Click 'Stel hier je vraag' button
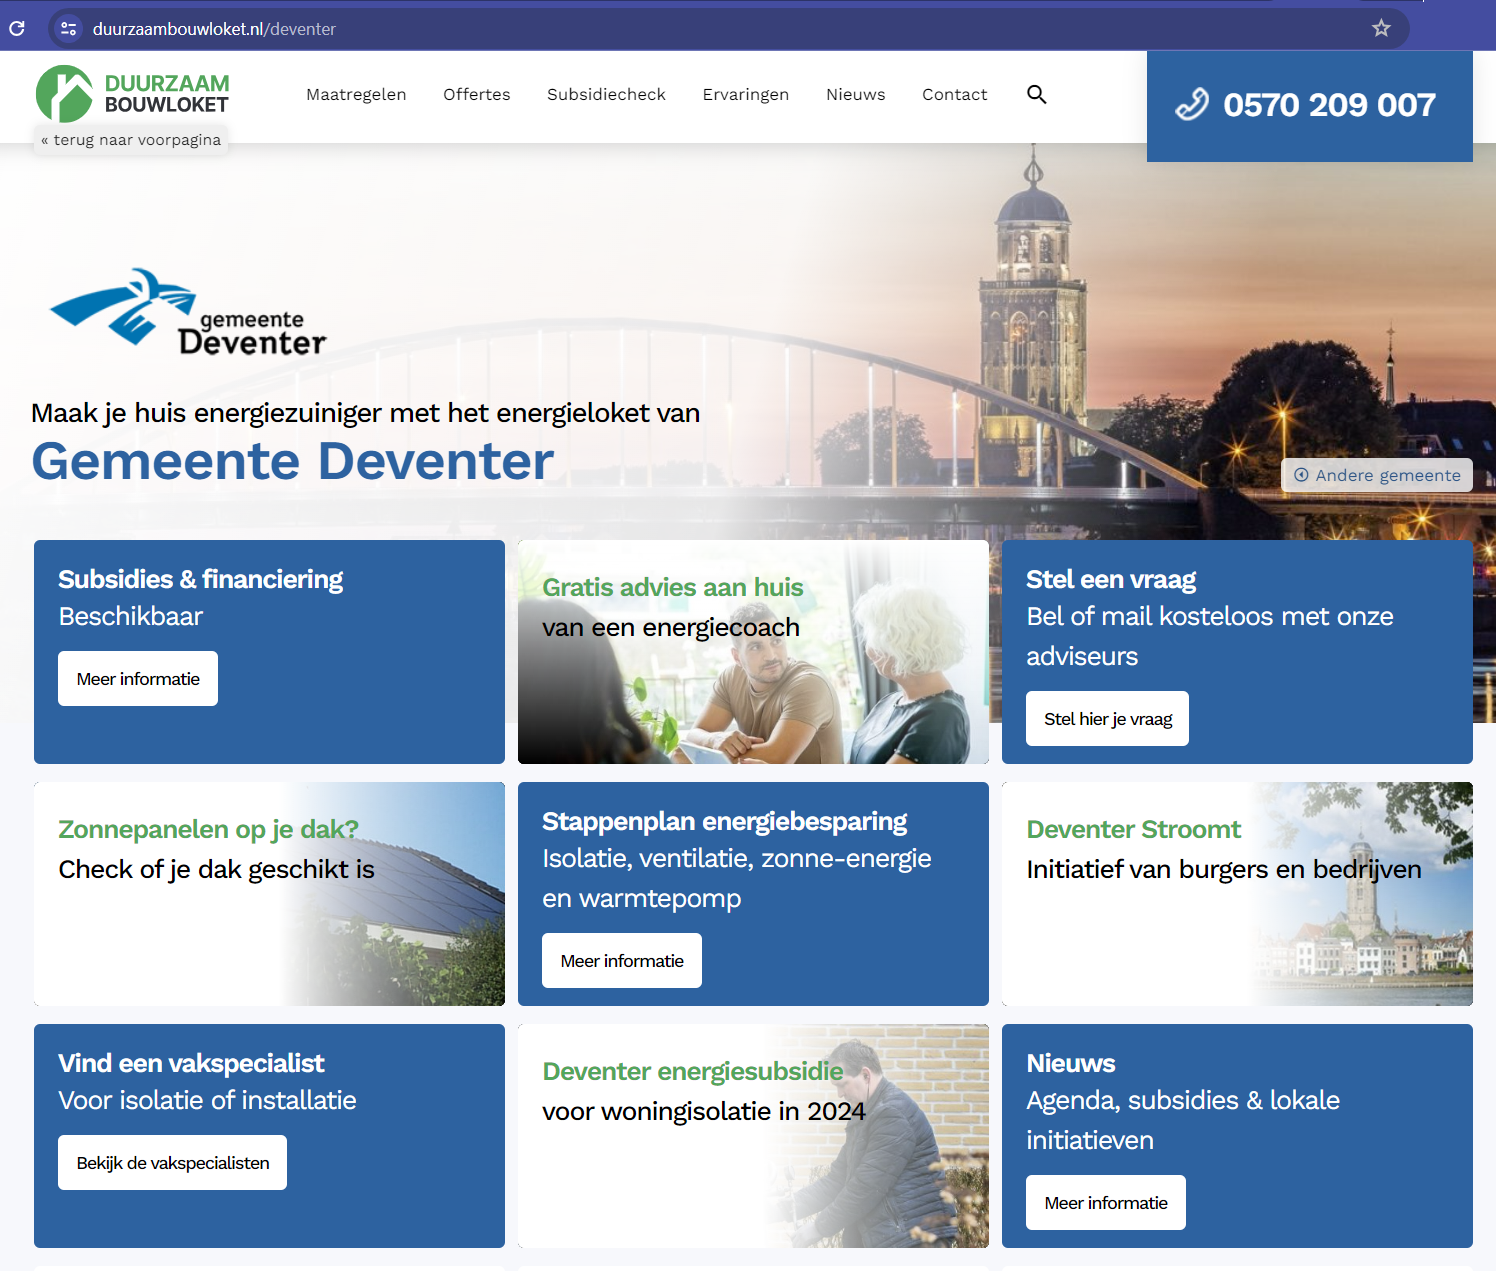1496x1271 pixels. click(x=1108, y=719)
